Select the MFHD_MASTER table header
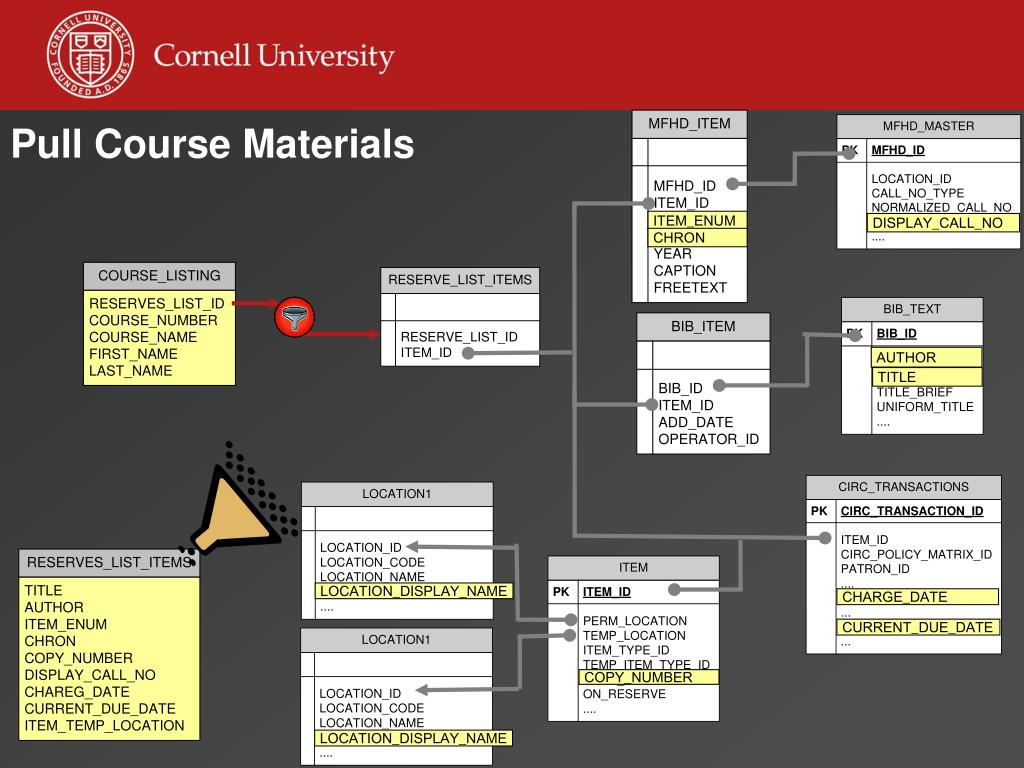The width and height of the screenshot is (1024, 768). (928, 126)
